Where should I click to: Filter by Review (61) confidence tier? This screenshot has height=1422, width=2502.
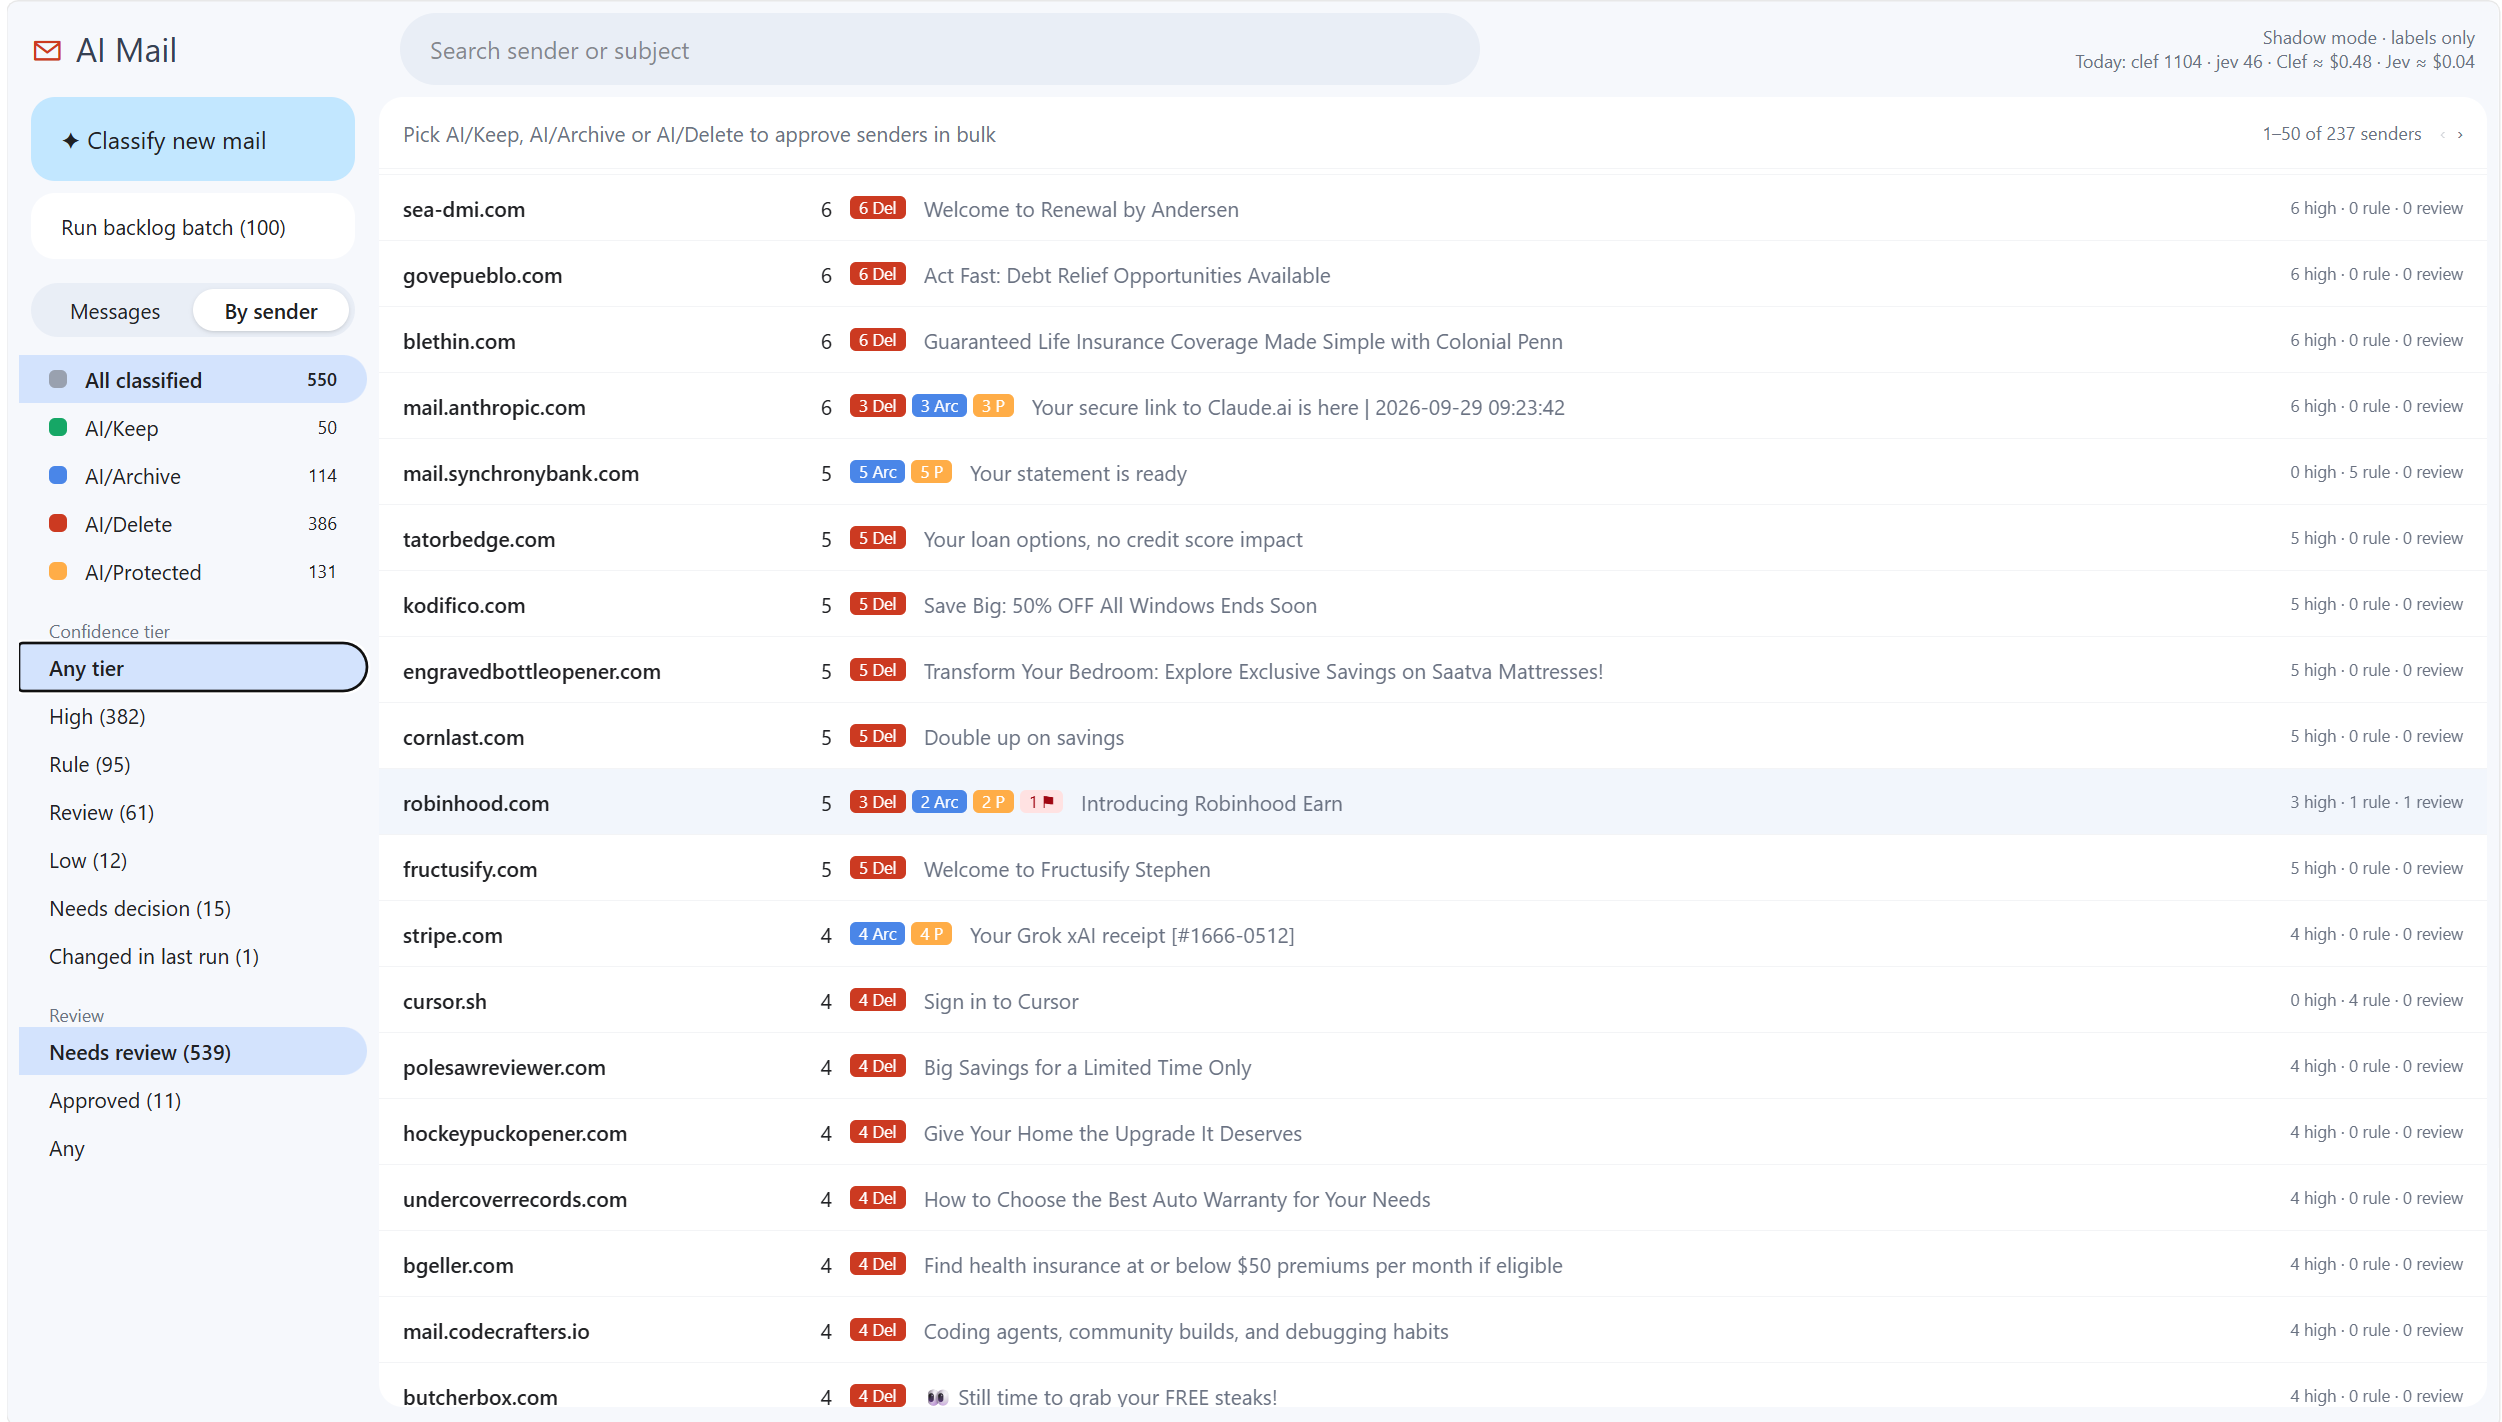pyautogui.click(x=193, y=812)
